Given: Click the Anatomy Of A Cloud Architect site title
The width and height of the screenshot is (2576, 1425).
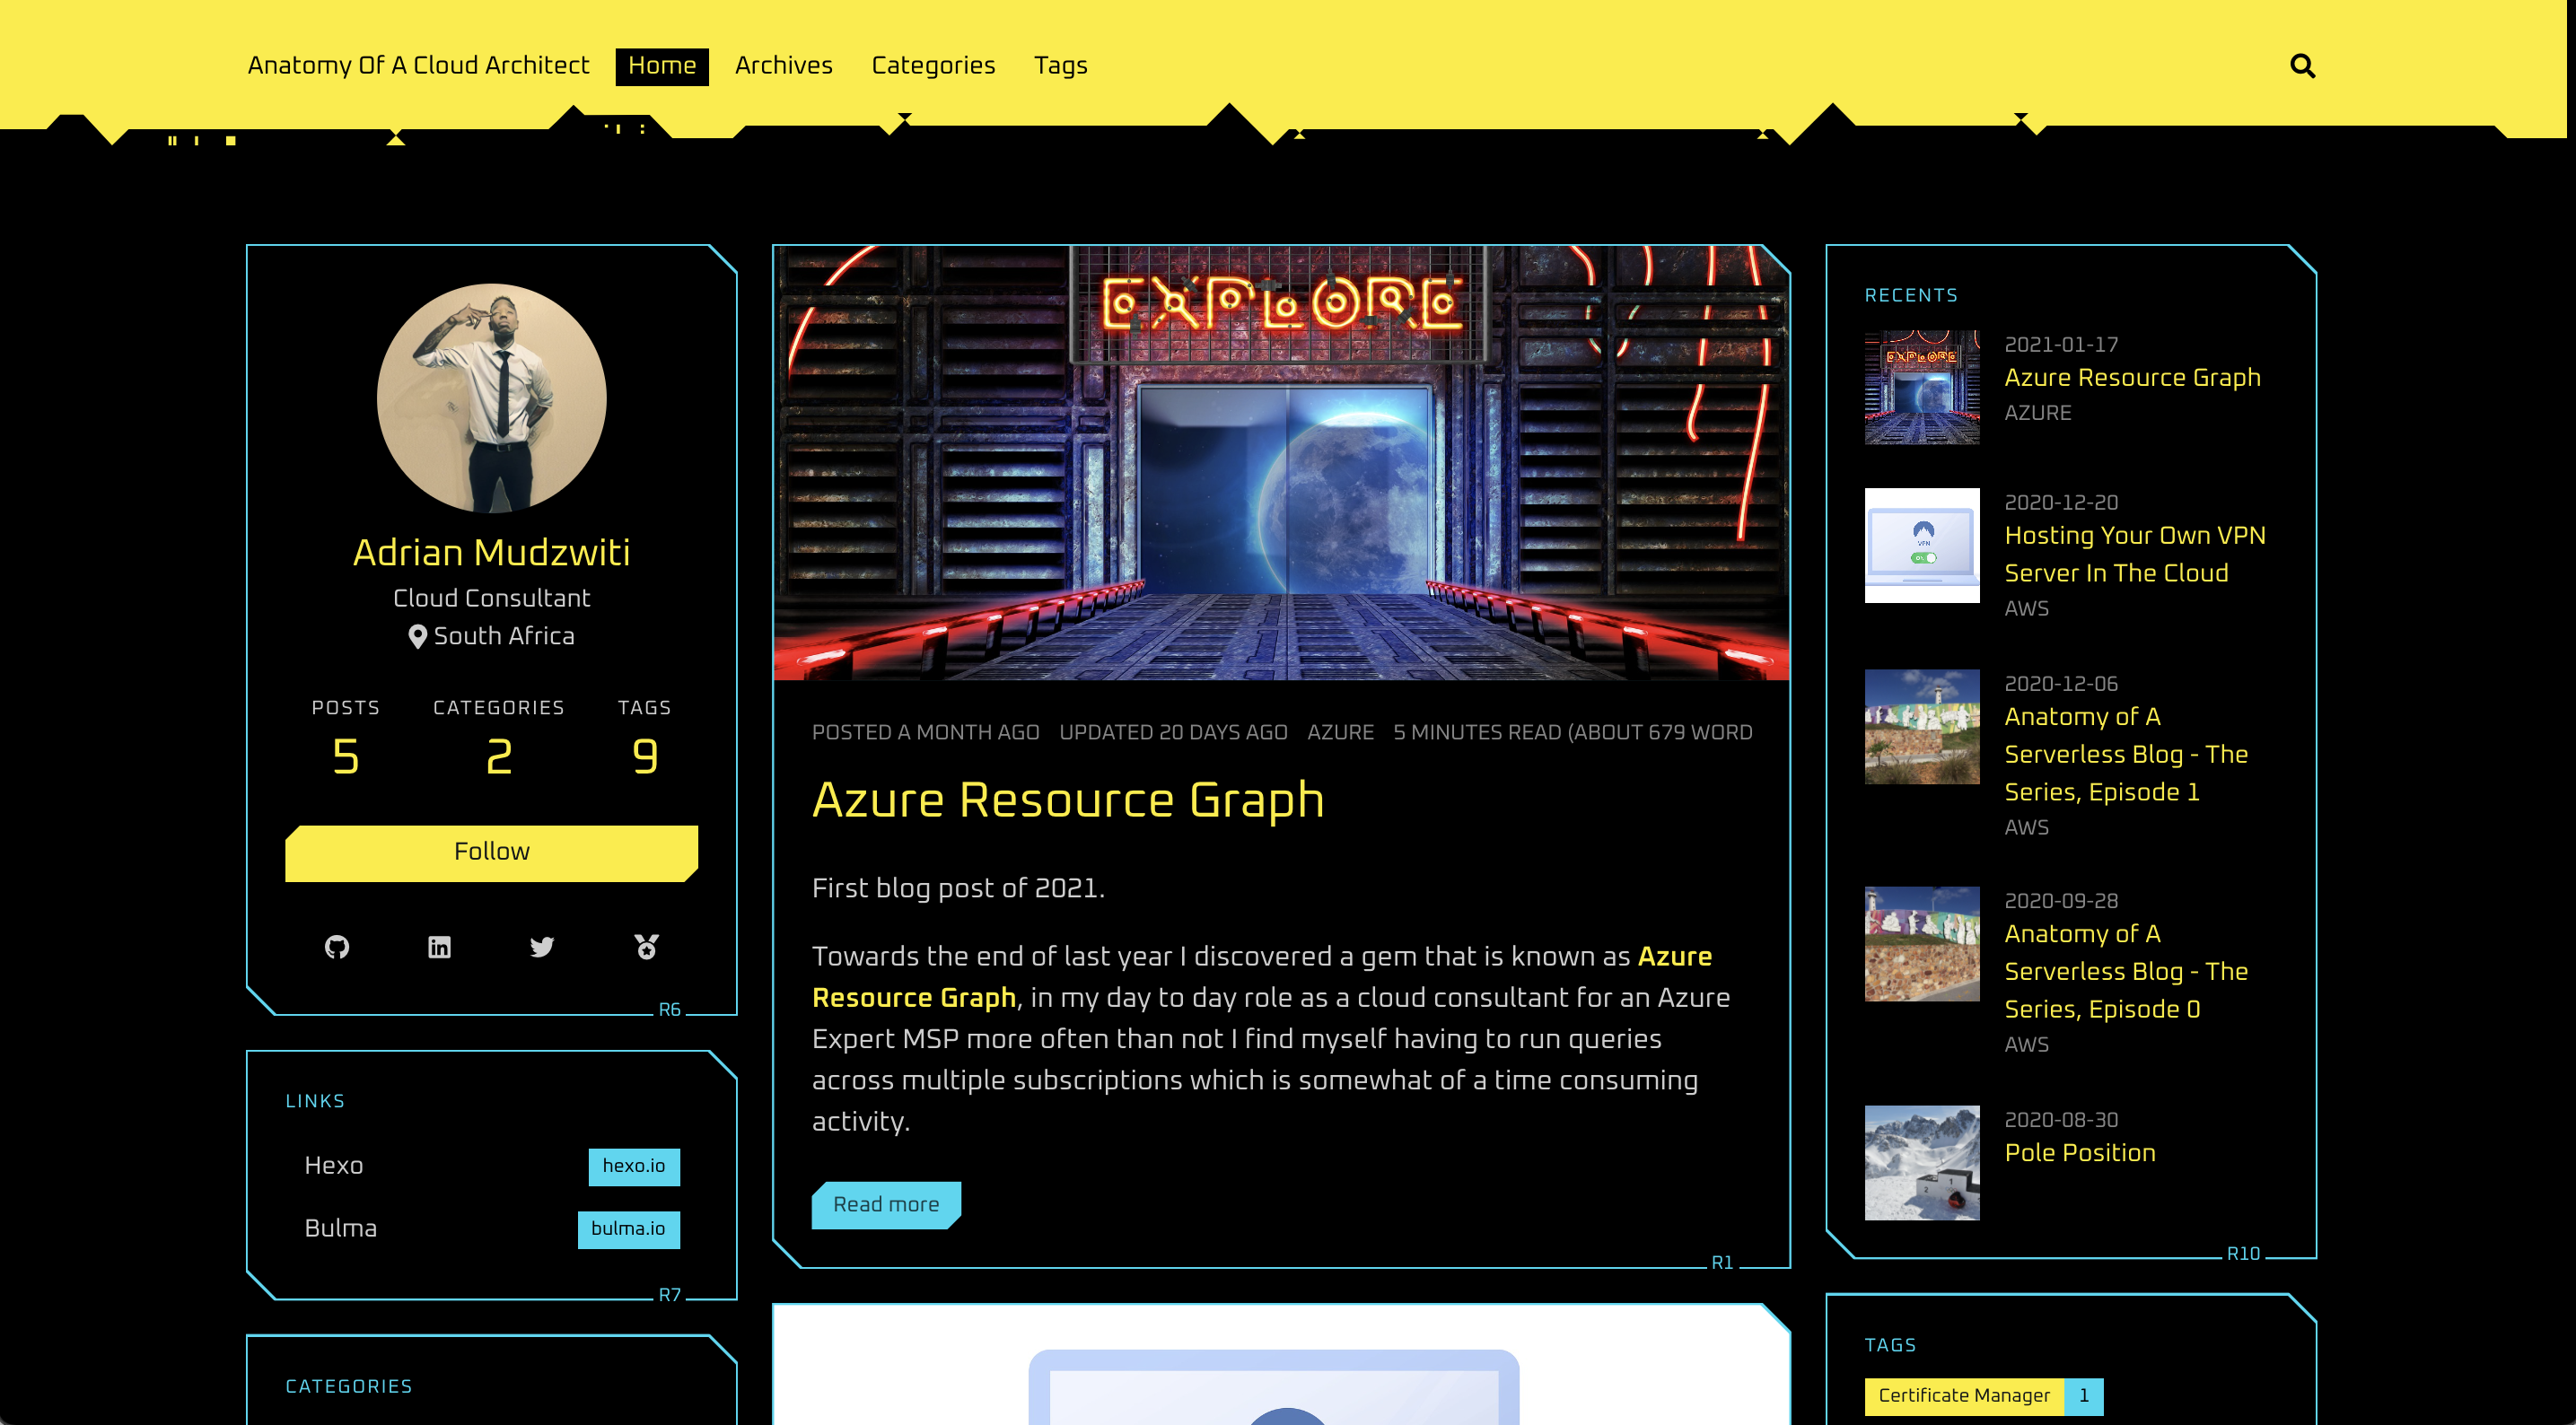Looking at the screenshot, I should (x=418, y=66).
